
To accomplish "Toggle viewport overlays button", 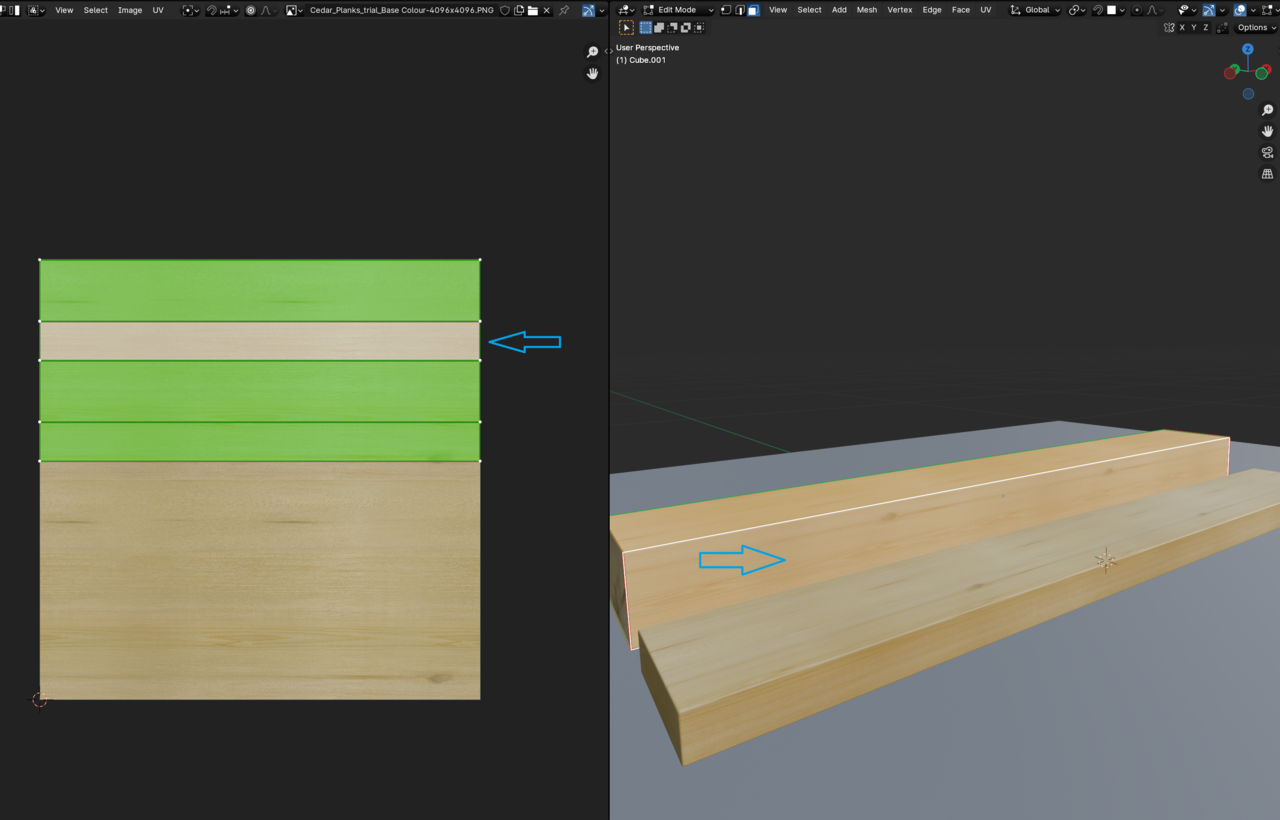I will [1240, 10].
